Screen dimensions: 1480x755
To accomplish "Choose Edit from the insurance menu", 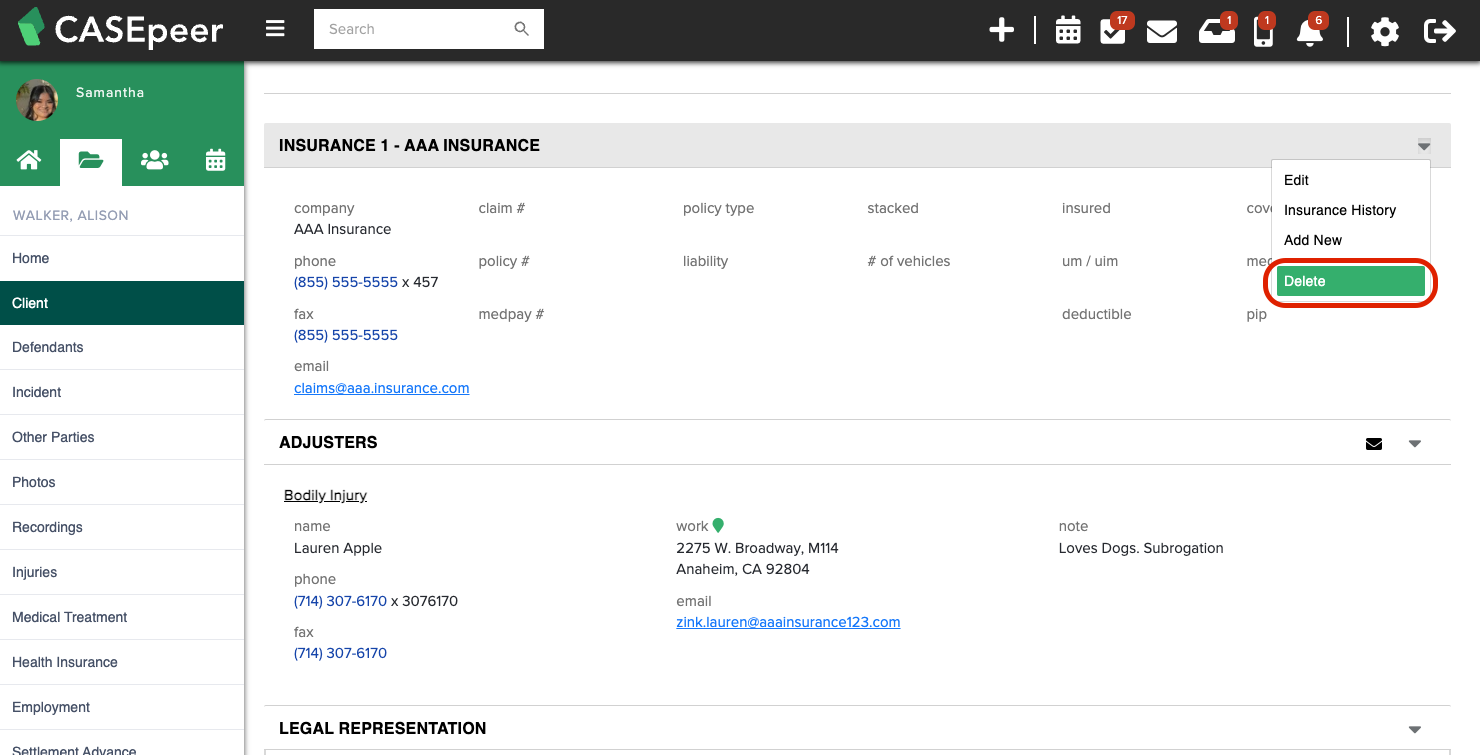I will tap(1296, 180).
